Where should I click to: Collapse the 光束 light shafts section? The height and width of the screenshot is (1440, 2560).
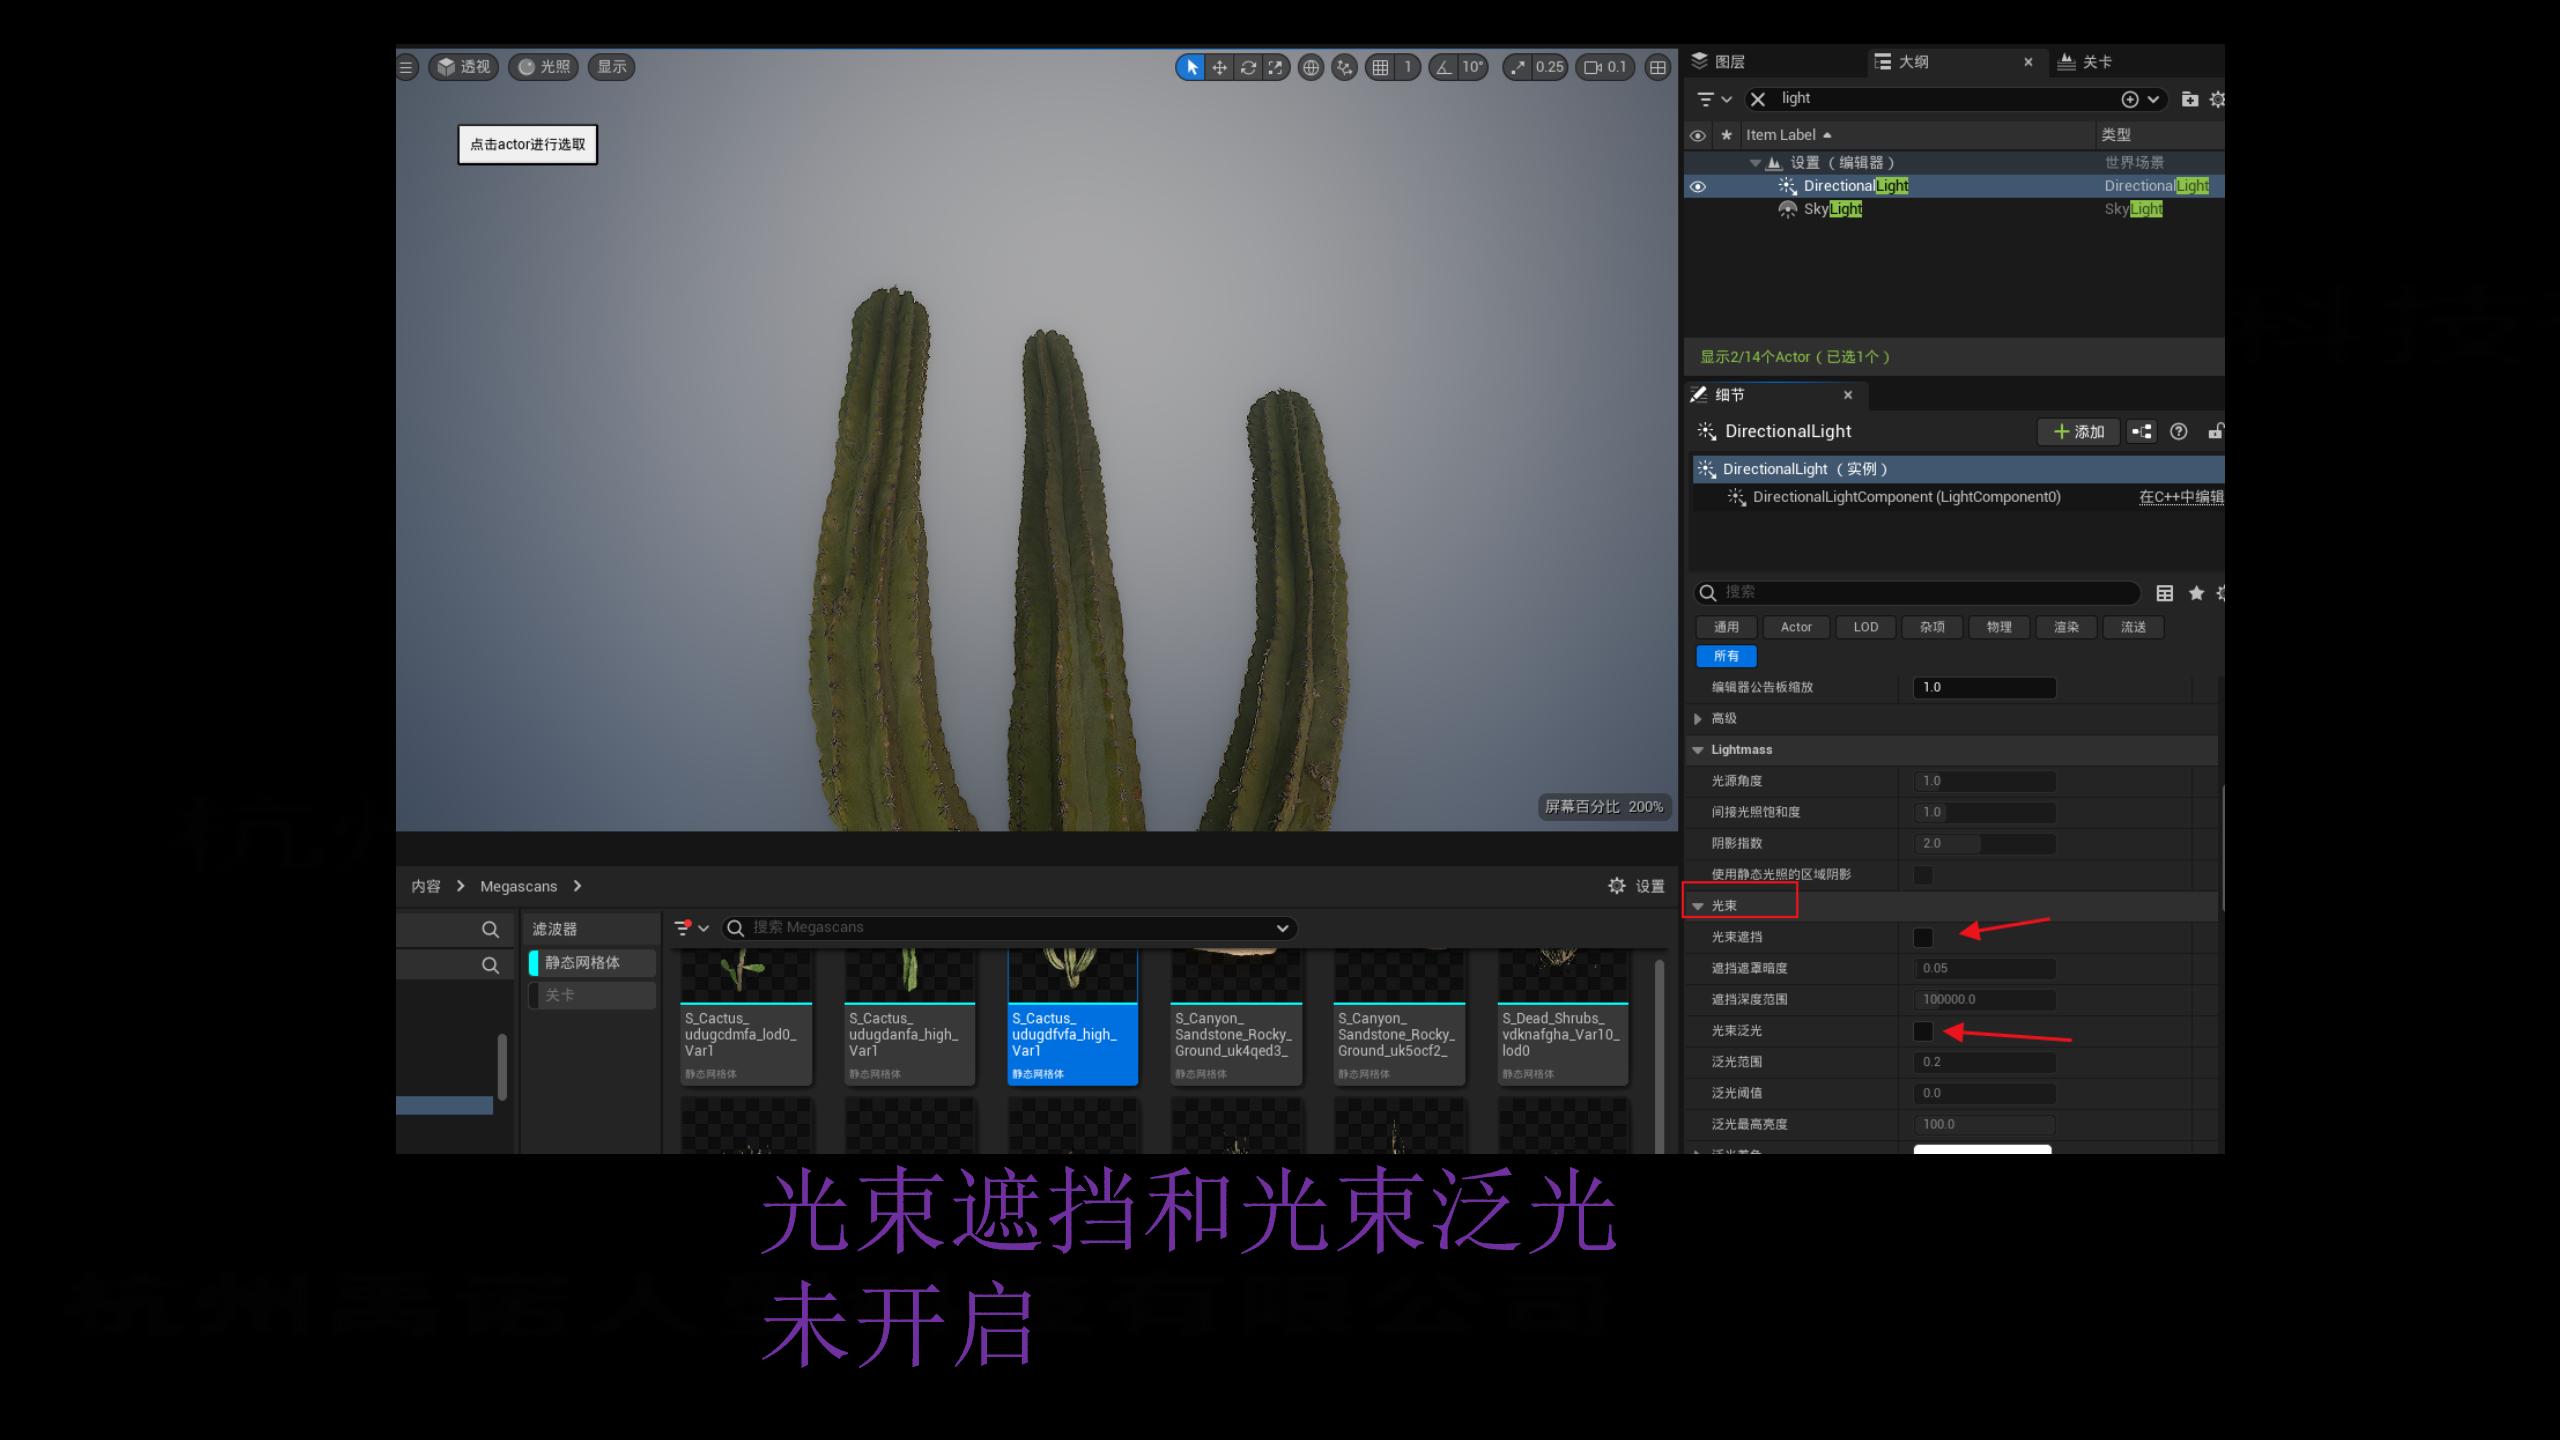pos(1697,906)
